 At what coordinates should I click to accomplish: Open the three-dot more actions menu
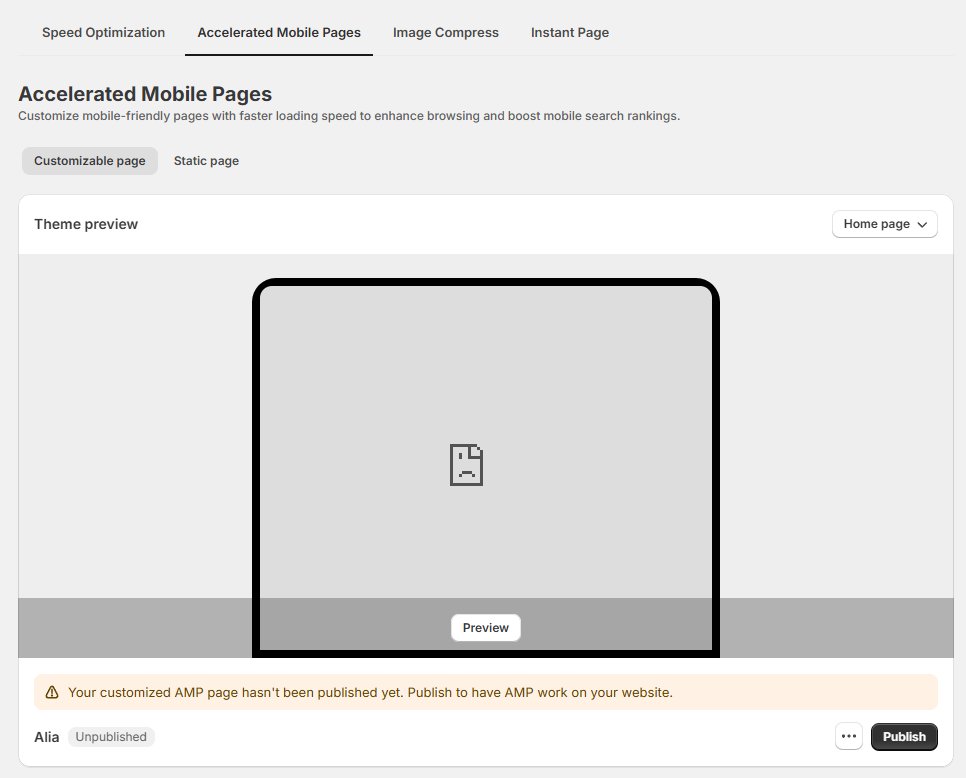point(849,737)
